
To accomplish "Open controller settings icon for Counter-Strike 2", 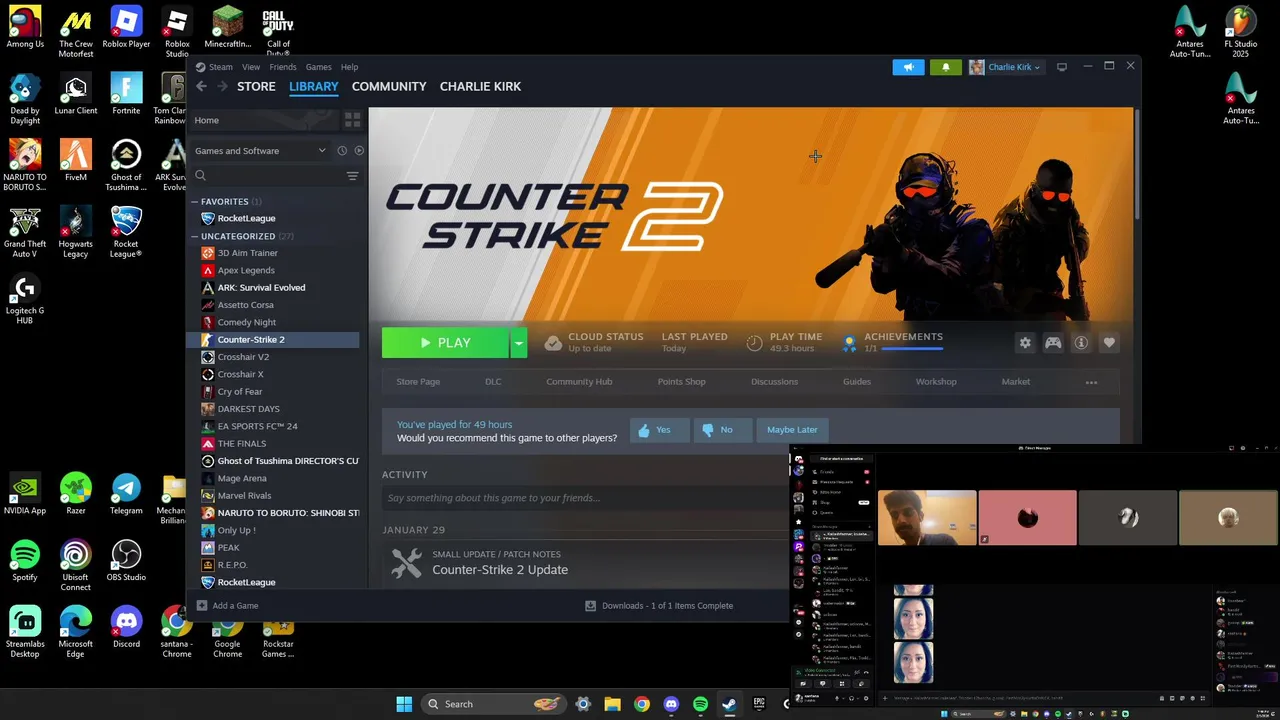I will 1053,342.
